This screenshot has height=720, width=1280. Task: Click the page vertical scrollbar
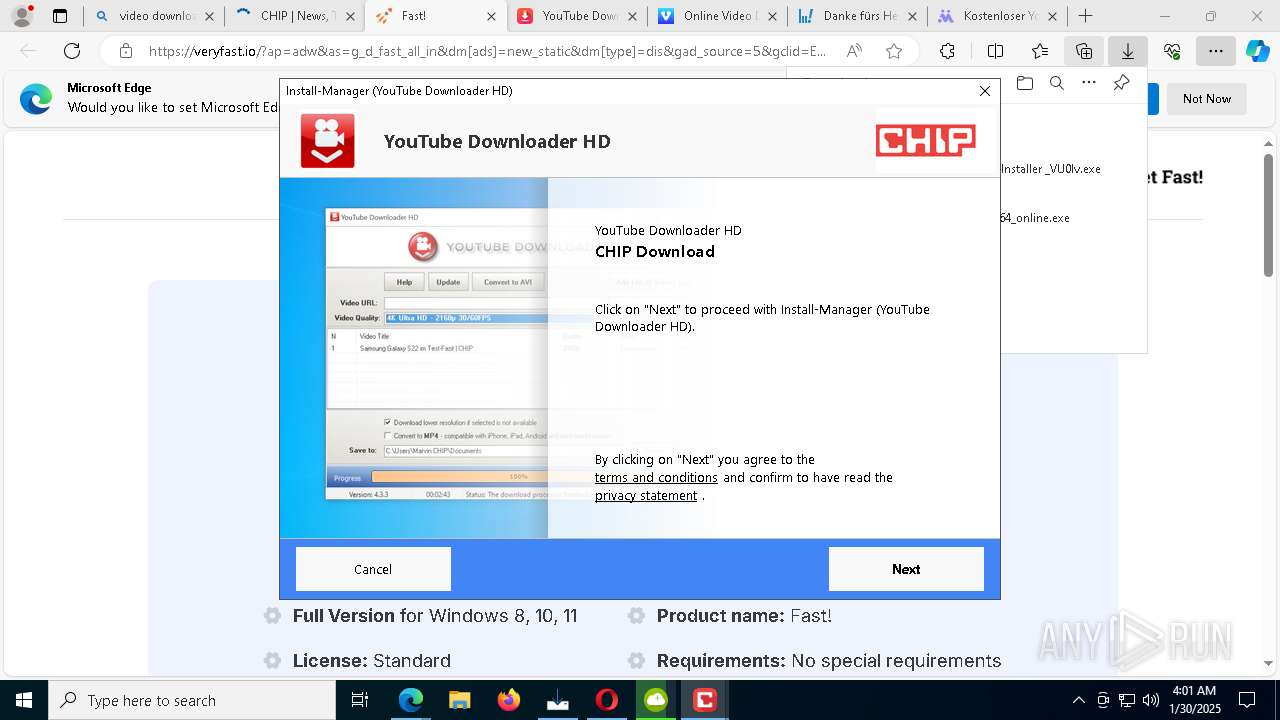click(1268, 215)
